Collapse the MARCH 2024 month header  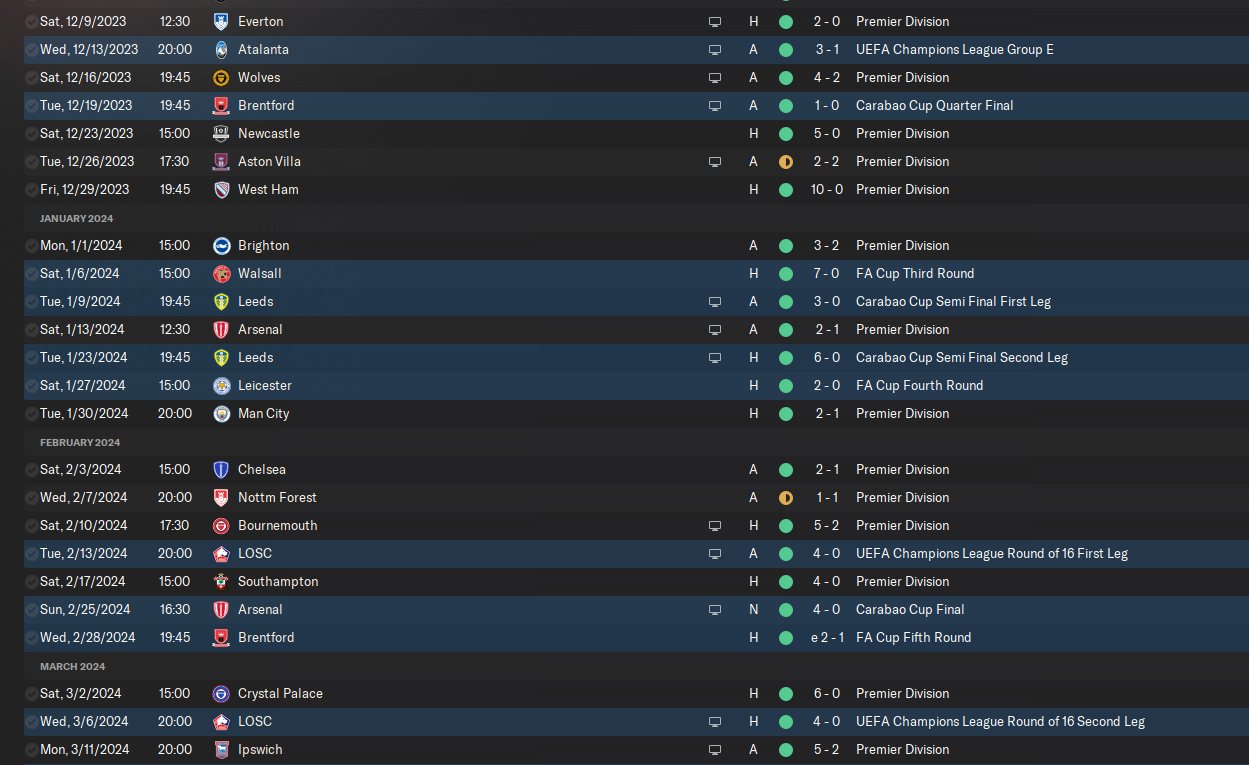point(72,666)
